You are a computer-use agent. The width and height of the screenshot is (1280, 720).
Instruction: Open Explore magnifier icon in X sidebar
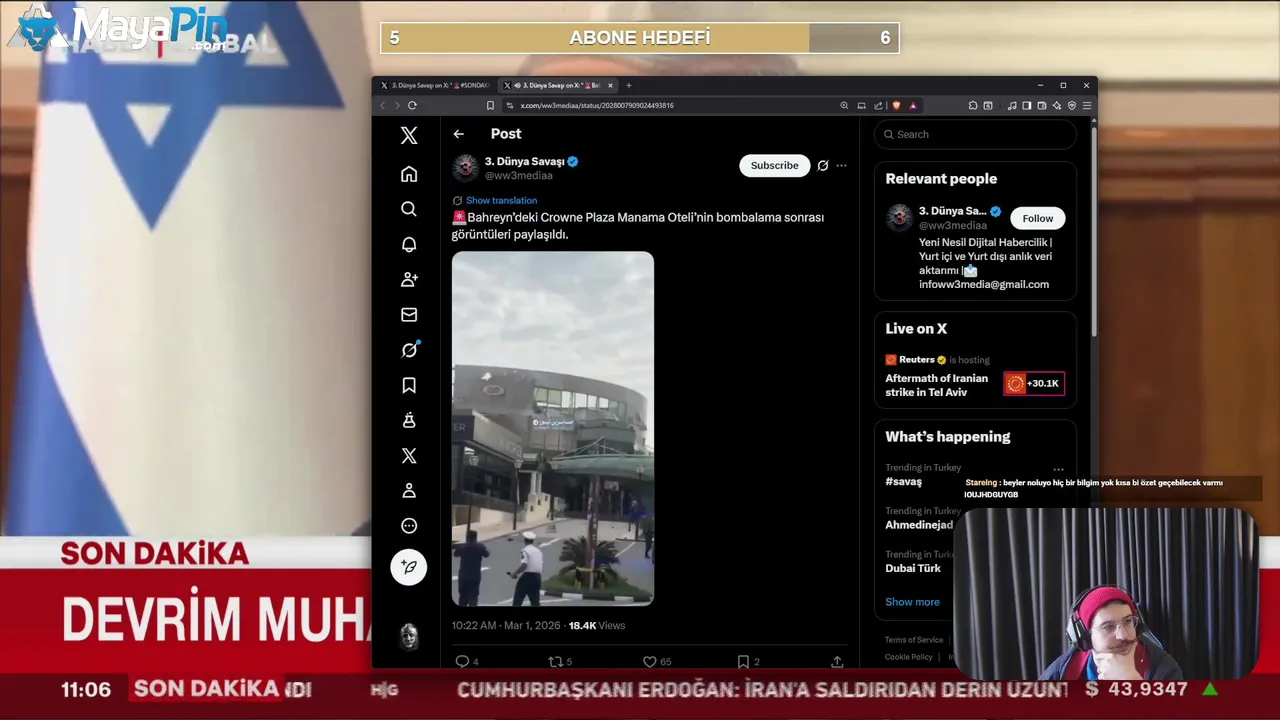(x=409, y=209)
